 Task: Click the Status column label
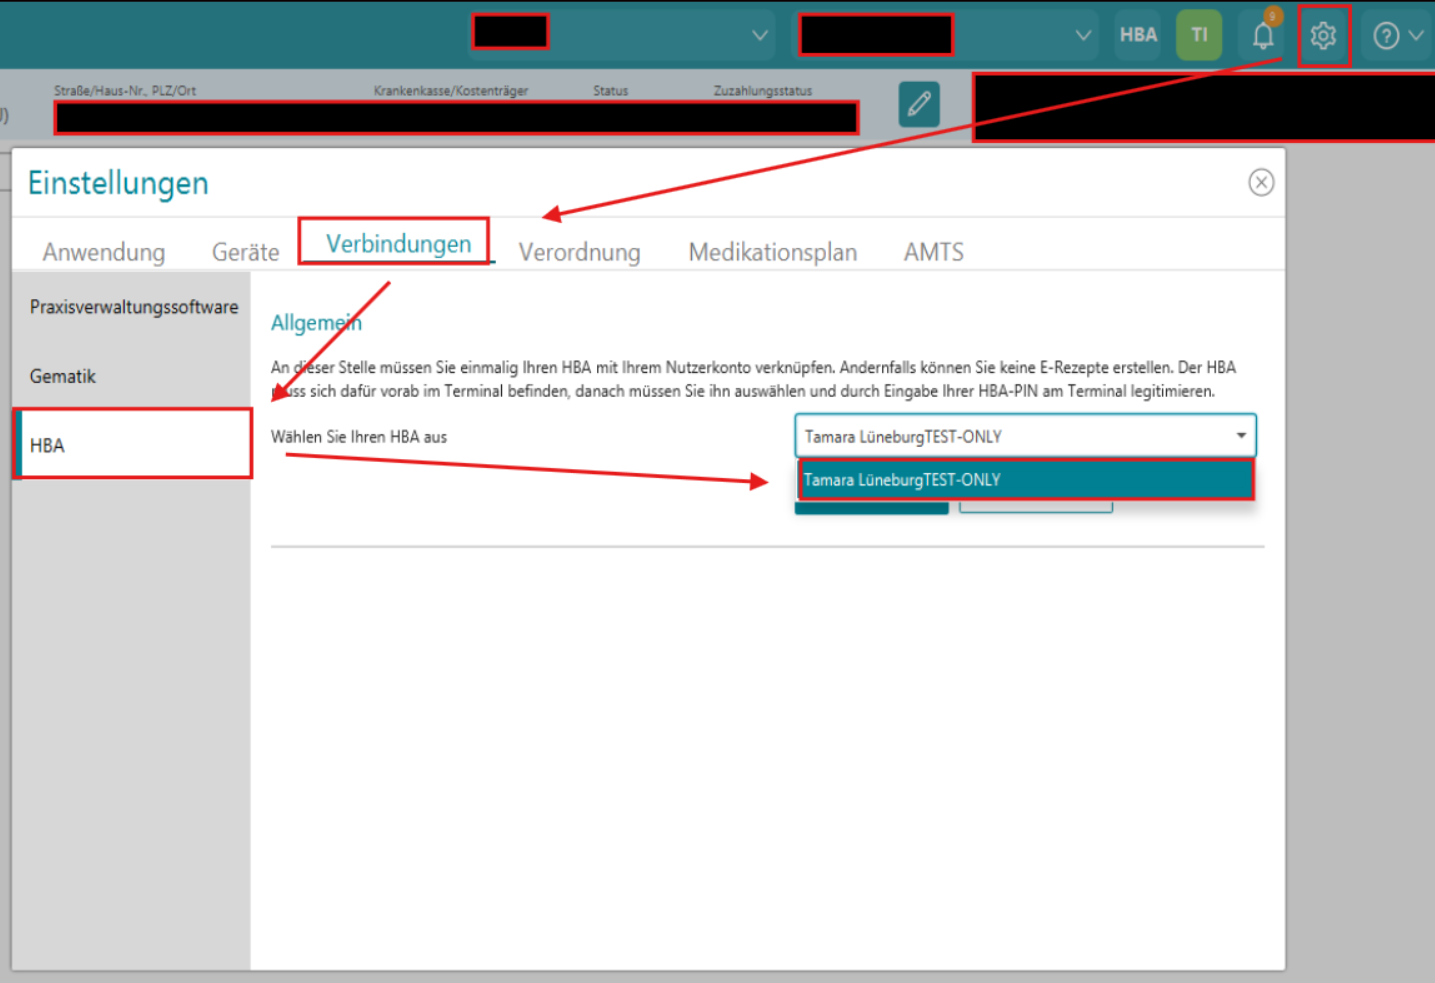(x=610, y=91)
